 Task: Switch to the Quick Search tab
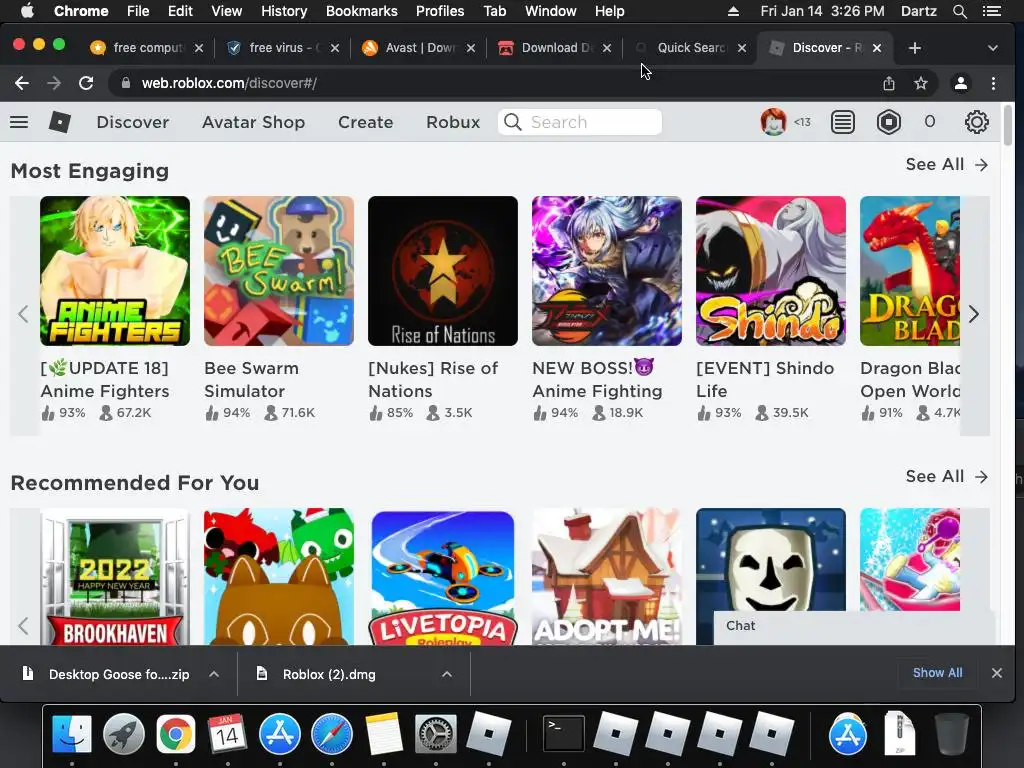coord(689,48)
